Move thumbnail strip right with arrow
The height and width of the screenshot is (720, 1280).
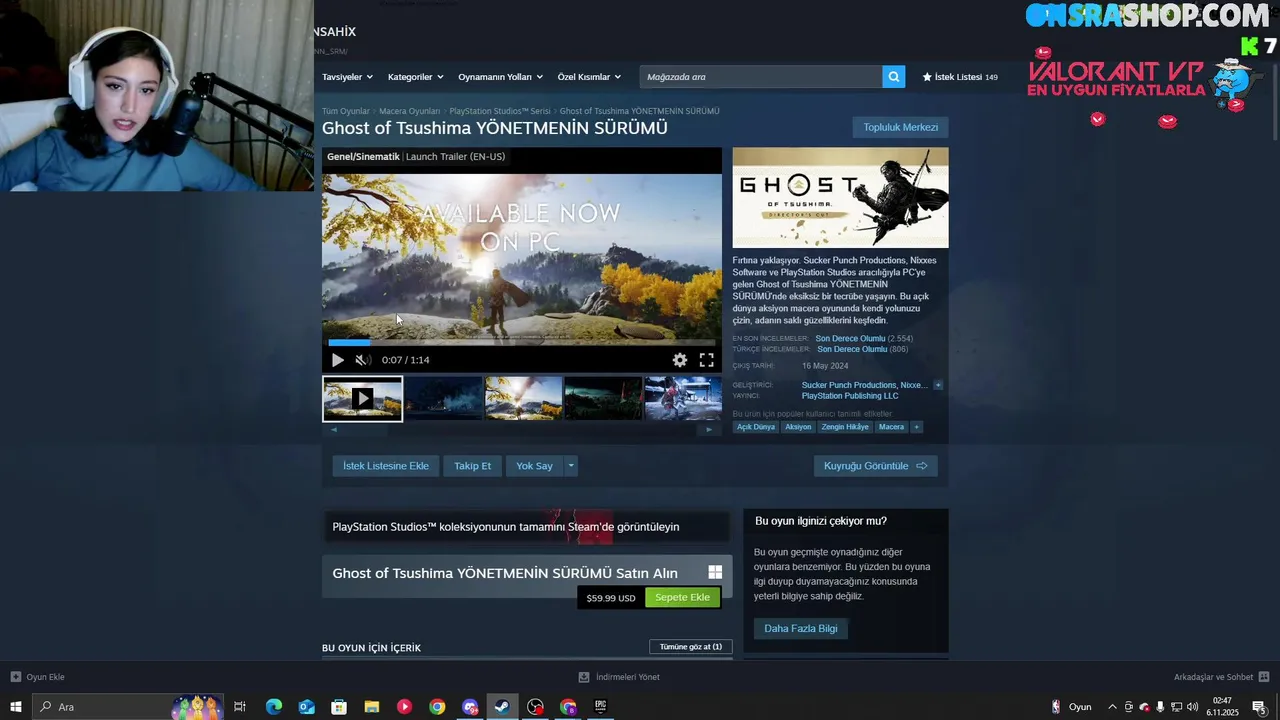click(x=709, y=430)
